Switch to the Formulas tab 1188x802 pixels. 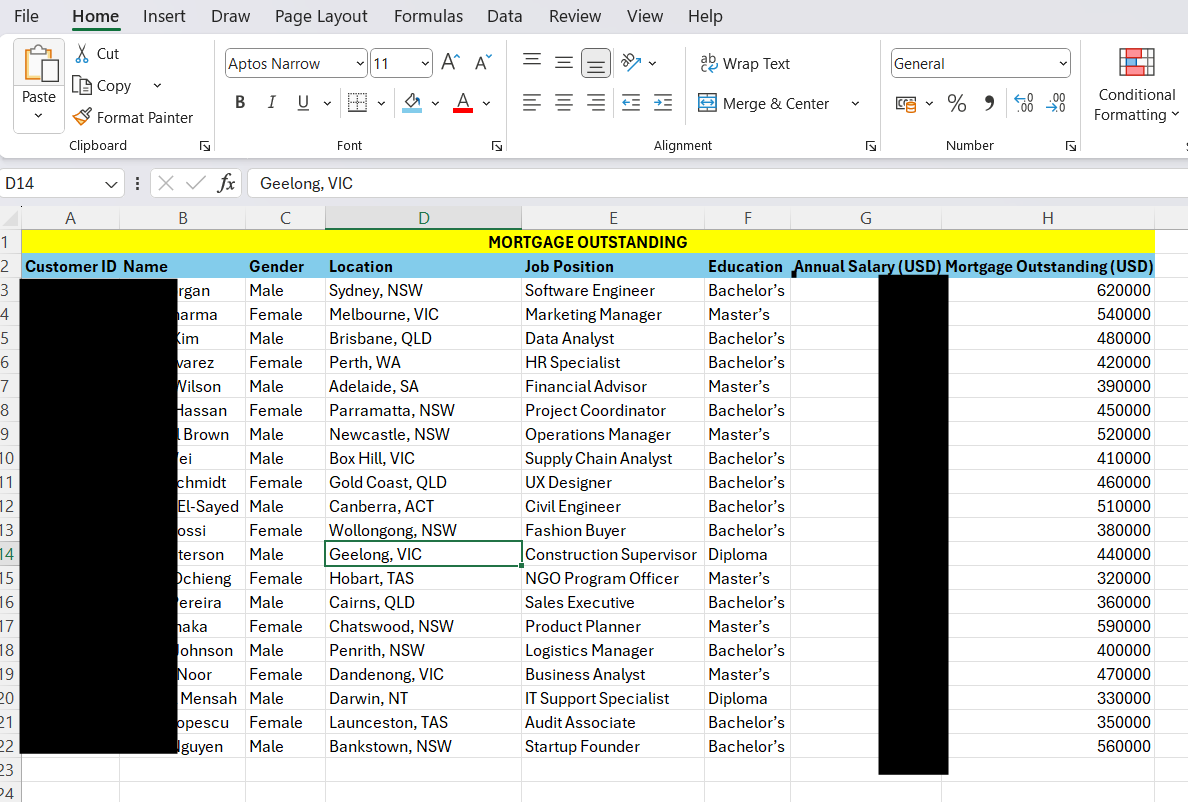pyautogui.click(x=428, y=16)
